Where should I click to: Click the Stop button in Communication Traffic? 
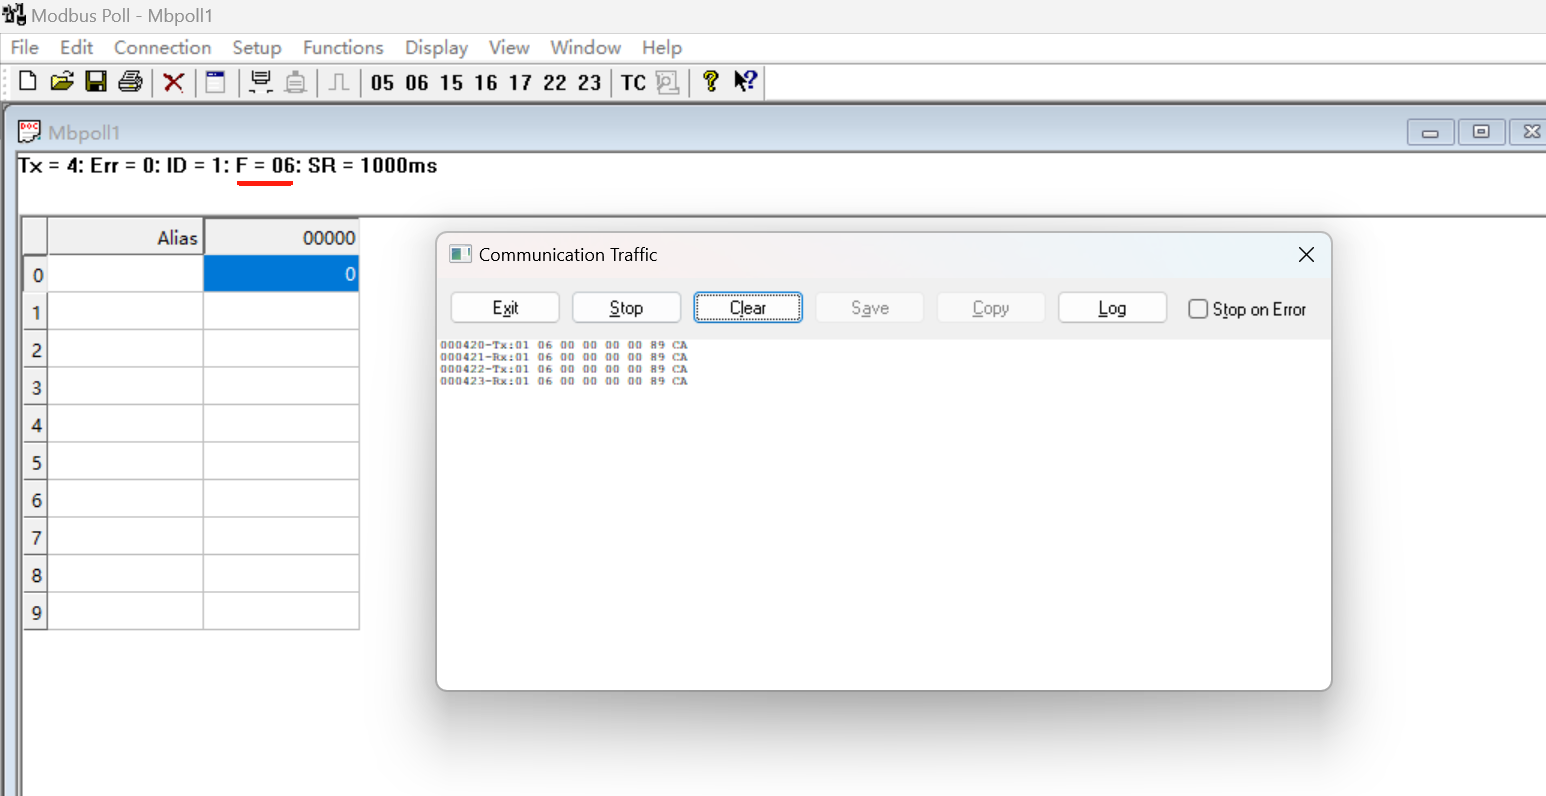click(x=626, y=308)
